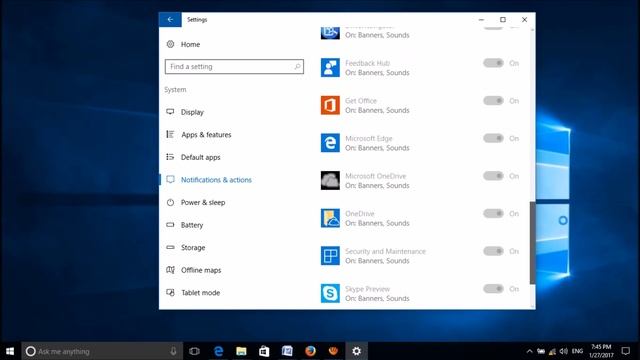Click the Power & sleep icon
The height and width of the screenshot is (360, 640).
pos(170,202)
